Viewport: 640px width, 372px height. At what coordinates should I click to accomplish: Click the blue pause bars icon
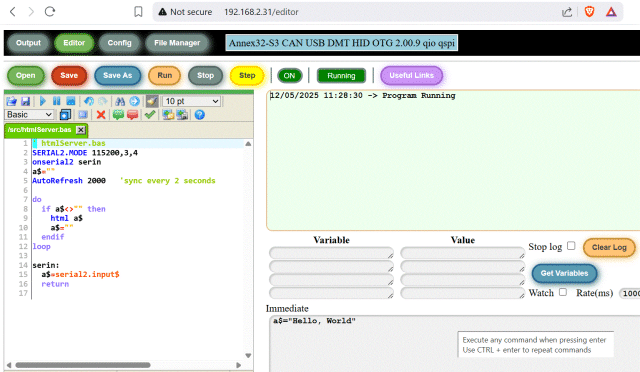[x=56, y=101]
